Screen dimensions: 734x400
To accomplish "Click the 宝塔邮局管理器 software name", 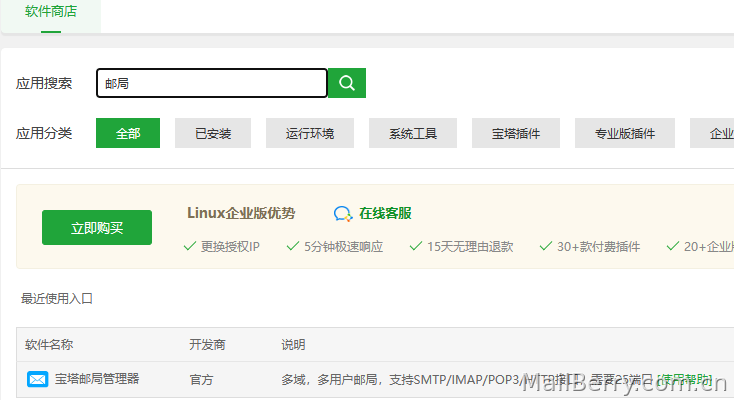I will pos(97,378).
